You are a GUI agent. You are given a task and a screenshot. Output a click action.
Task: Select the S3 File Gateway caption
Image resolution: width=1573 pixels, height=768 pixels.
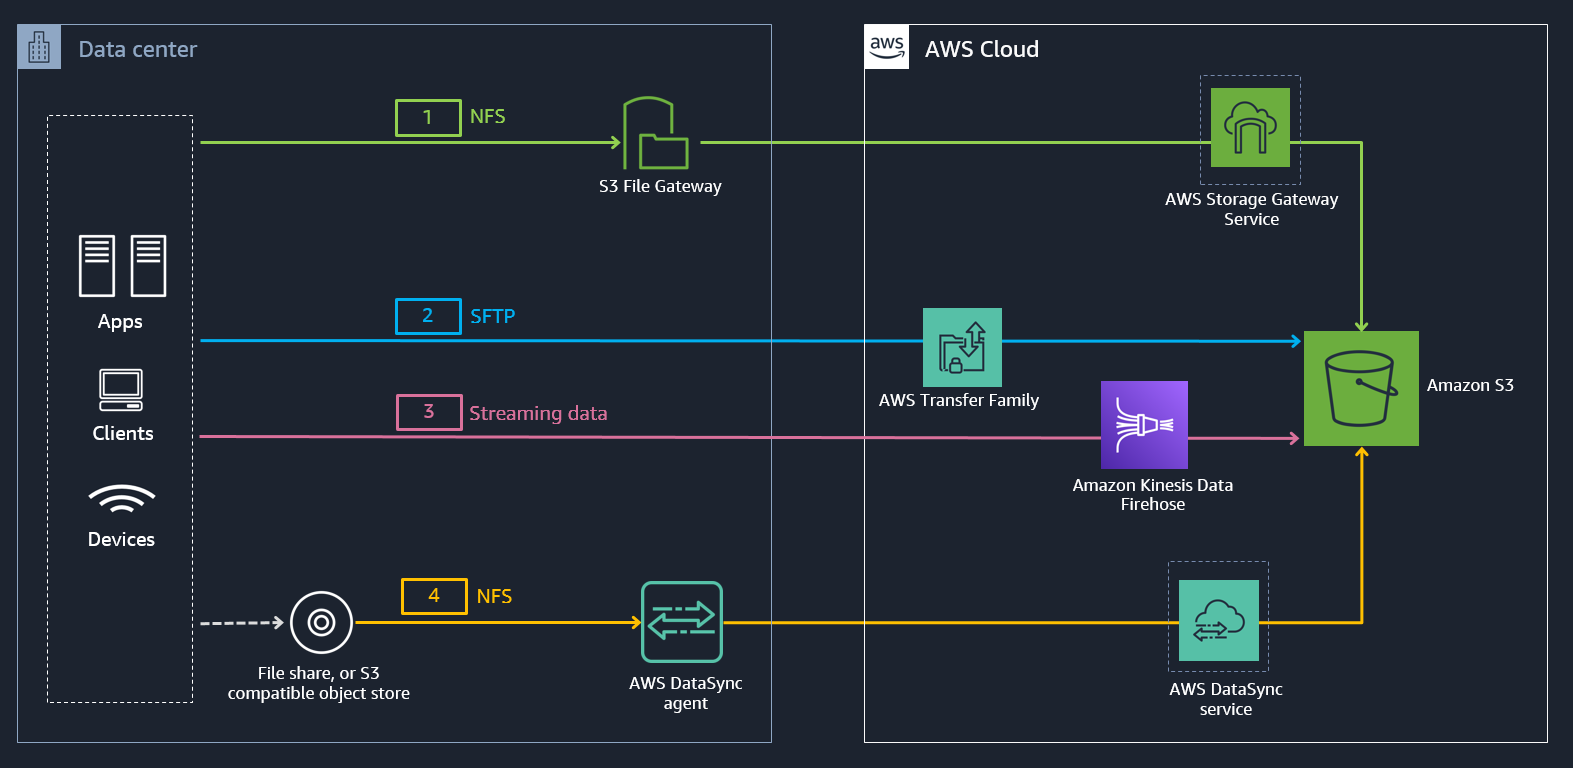pyautogui.click(x=660, y=186)
